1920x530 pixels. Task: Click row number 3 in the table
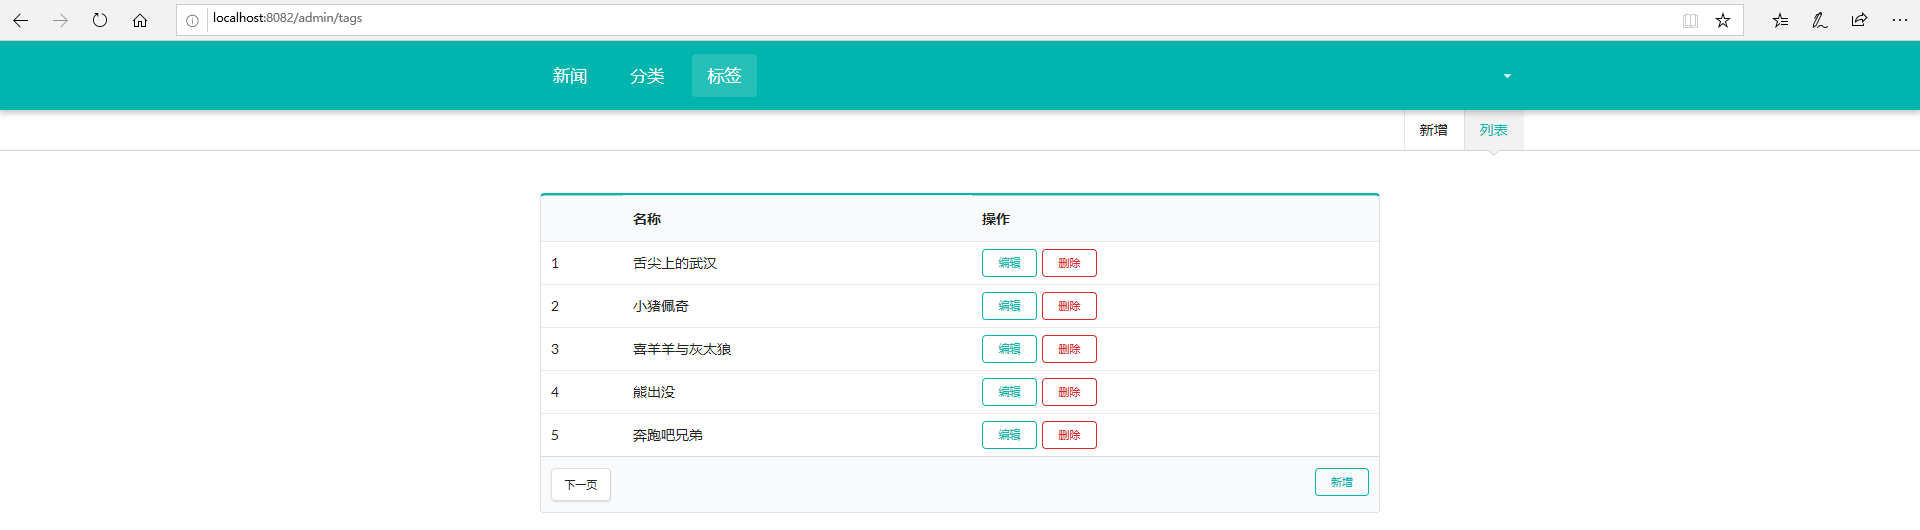pos(555,349)
